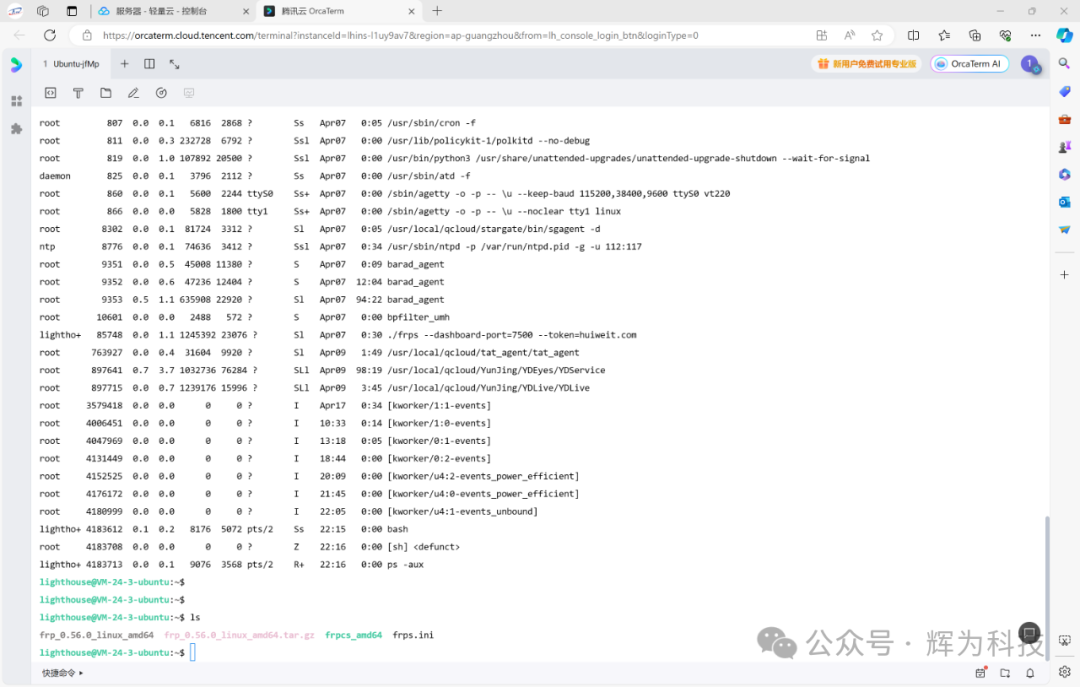The height and width of the screenshot is (687, 1080).
Task: Toggle the favorites star in address bar
Action: point(876,34)
